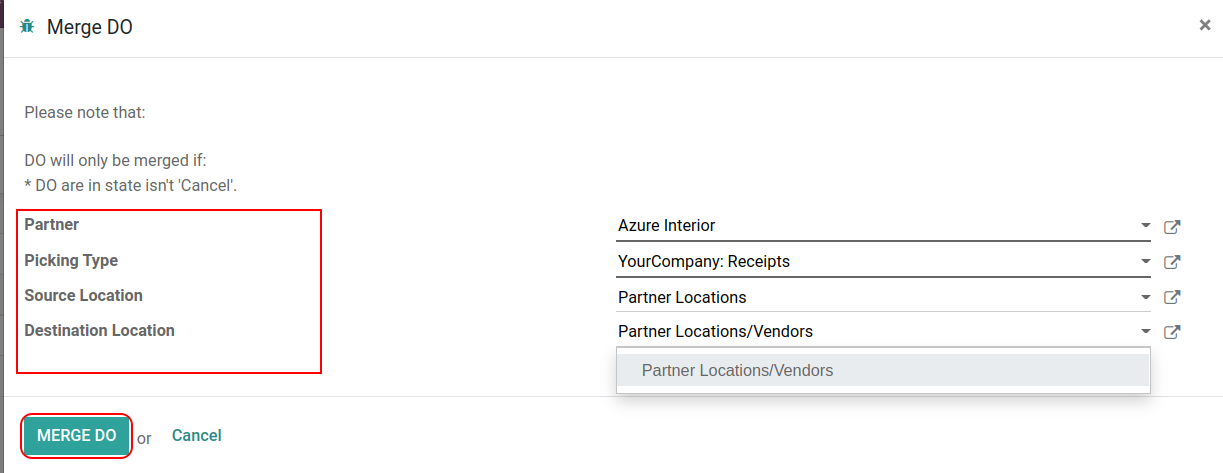Click into the Azure Interior partner field
The height and width of the screenshot is (473, 1223).
(x=870, y=226)
